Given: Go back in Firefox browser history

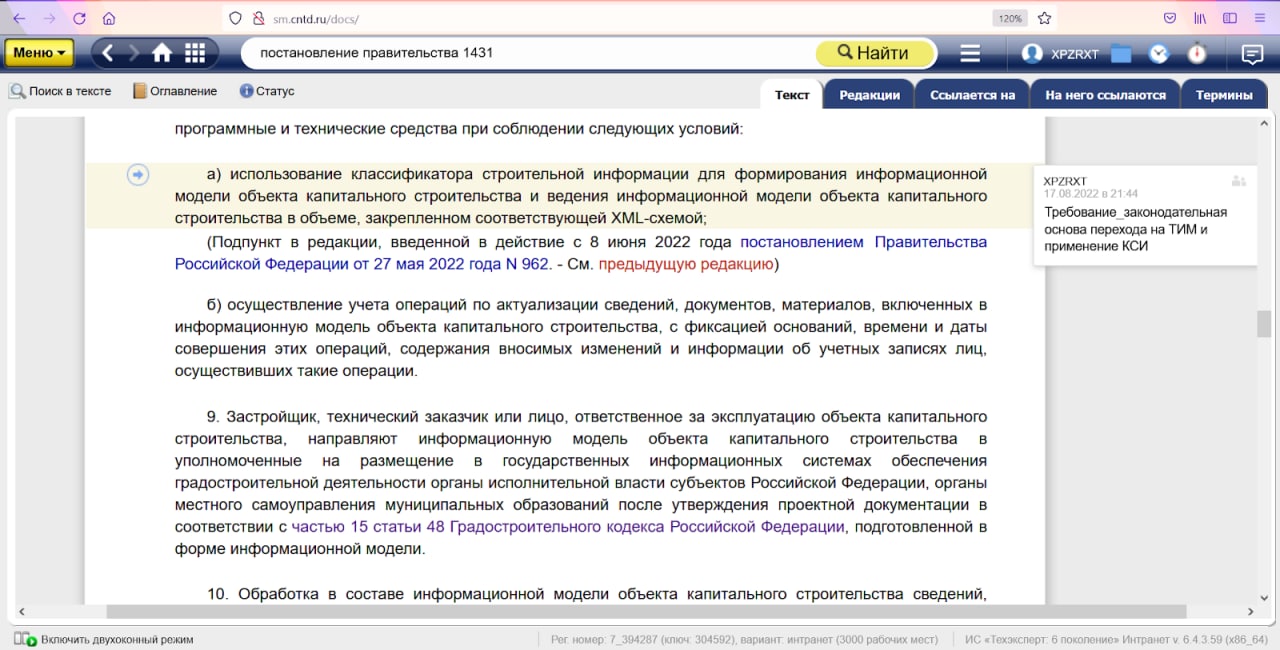Looking at the screenshot, I should [19, 18].
